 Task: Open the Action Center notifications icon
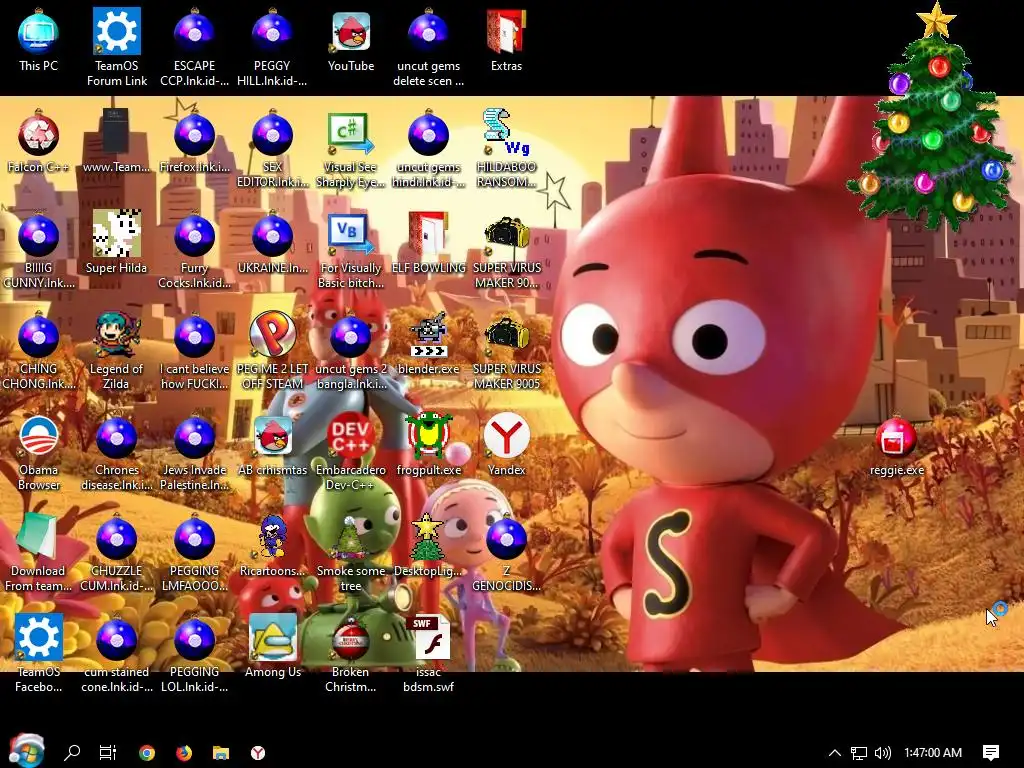(991, 753)
